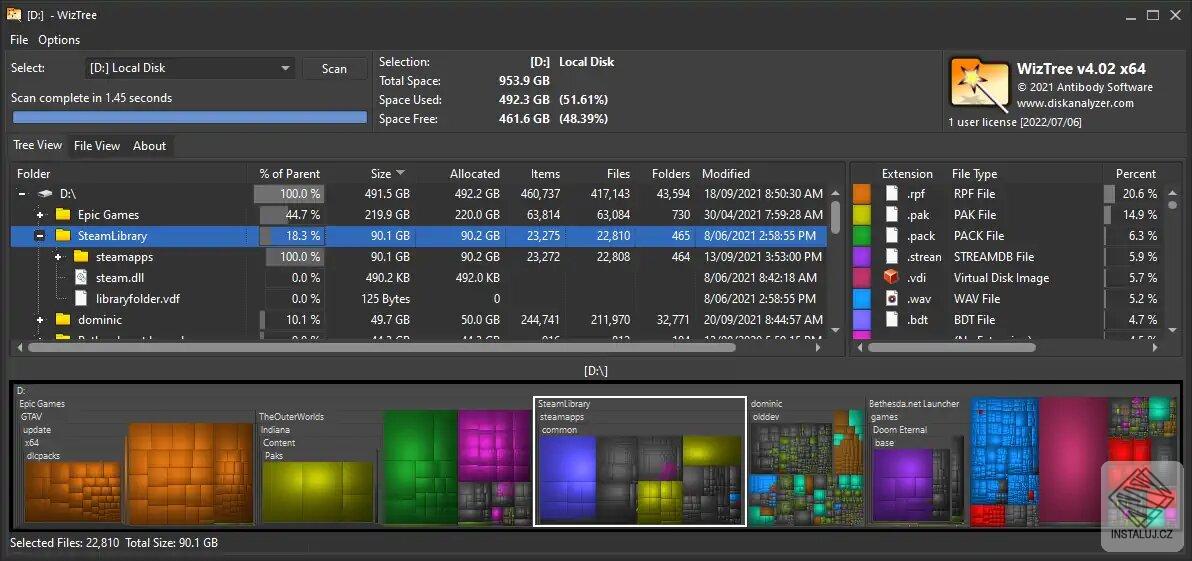Viewport: 1192px width, 561px height.
Task: Click the .bdt file type icon
Action: [x=891, y=320]
